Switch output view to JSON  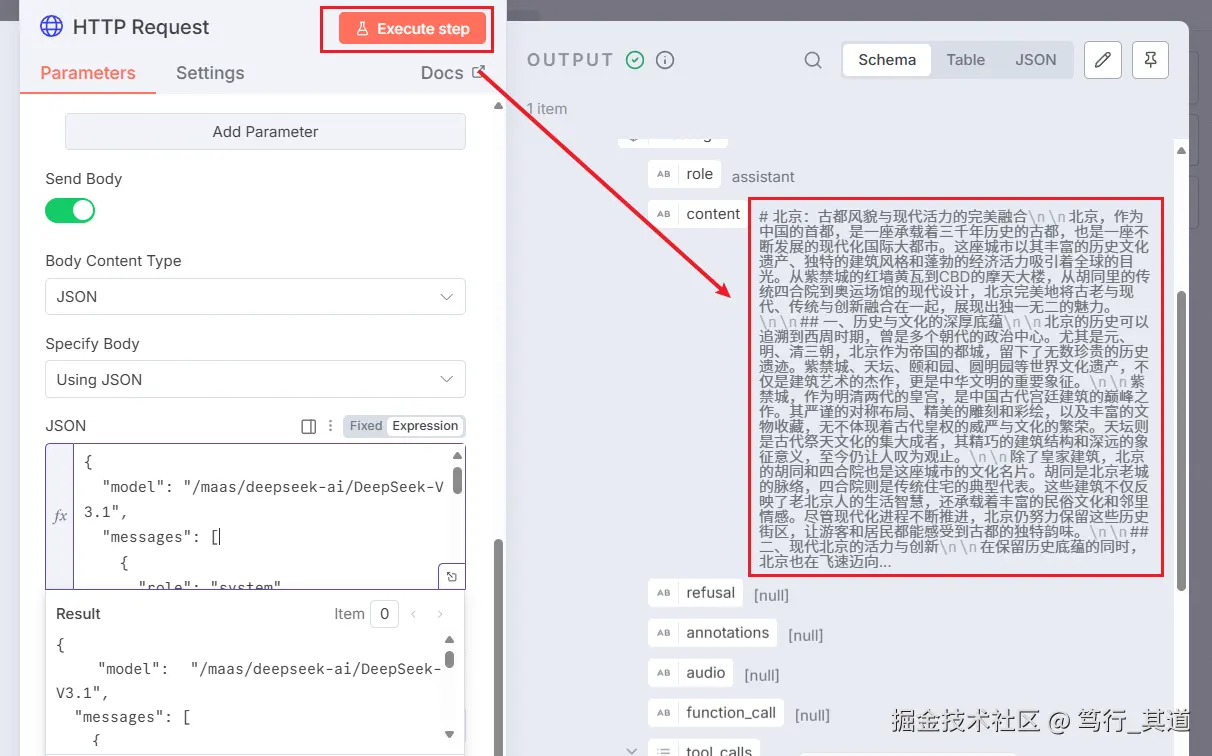pos(1036,60)
